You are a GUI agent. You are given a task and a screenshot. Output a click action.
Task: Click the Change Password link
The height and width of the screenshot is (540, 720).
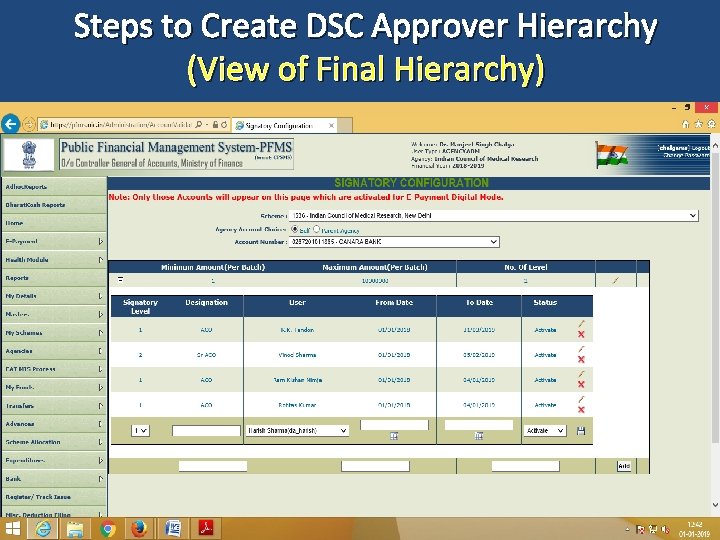686,155
